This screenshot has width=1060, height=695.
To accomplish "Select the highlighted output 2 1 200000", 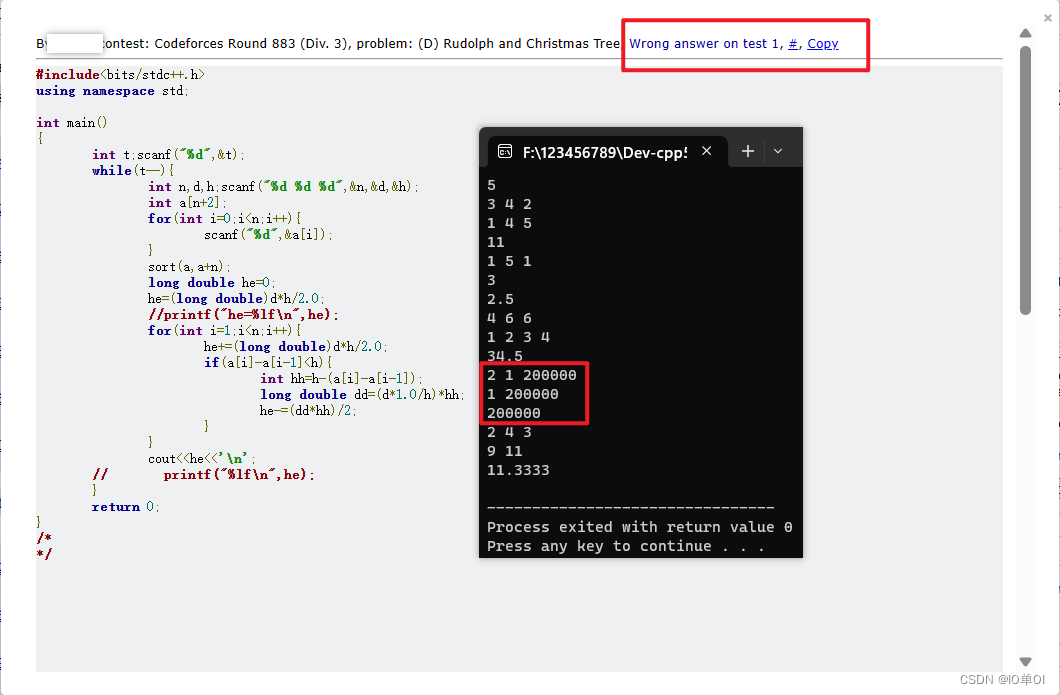I will click(533, 375).
